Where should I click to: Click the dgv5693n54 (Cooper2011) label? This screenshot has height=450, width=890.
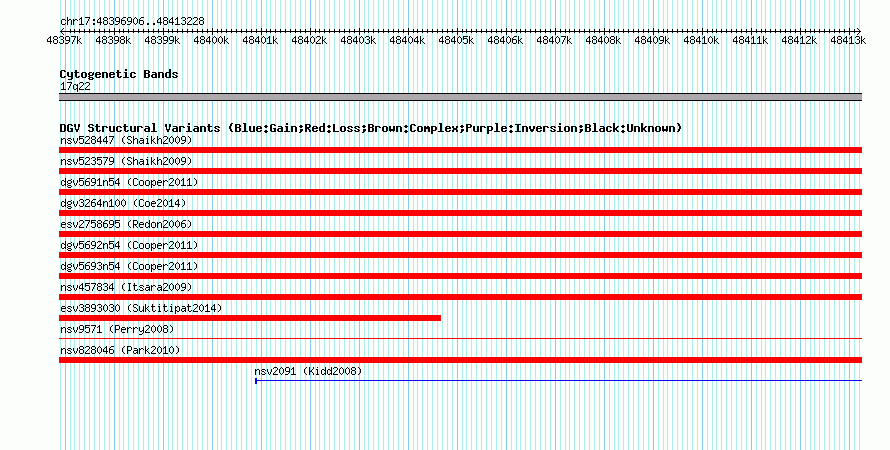129,266
